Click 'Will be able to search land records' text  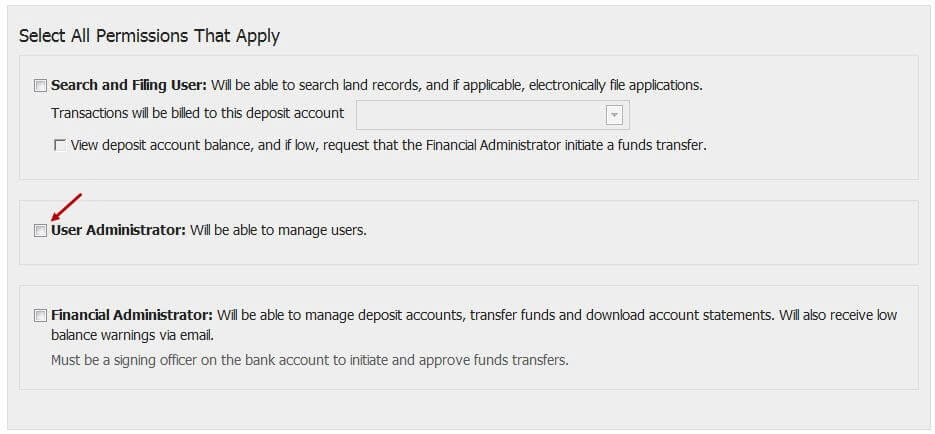click(x=315, y=85)
